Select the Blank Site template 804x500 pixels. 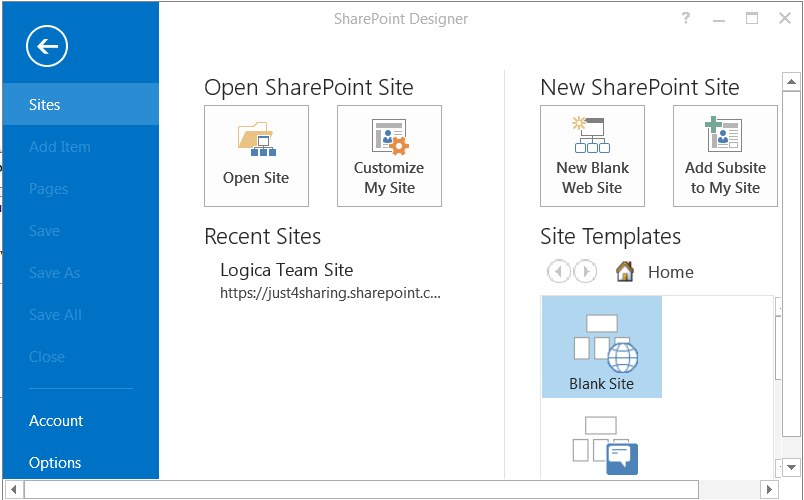[x=602, y=347]
